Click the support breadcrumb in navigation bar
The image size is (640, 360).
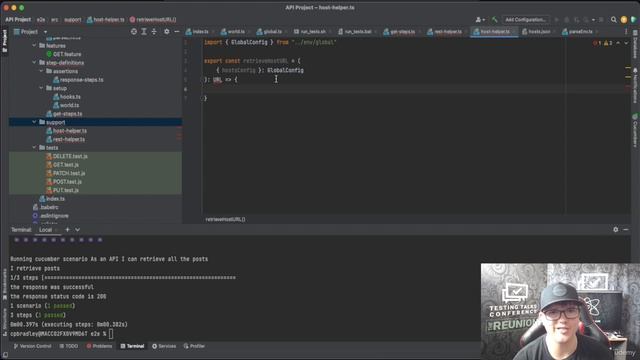[73, 20]
